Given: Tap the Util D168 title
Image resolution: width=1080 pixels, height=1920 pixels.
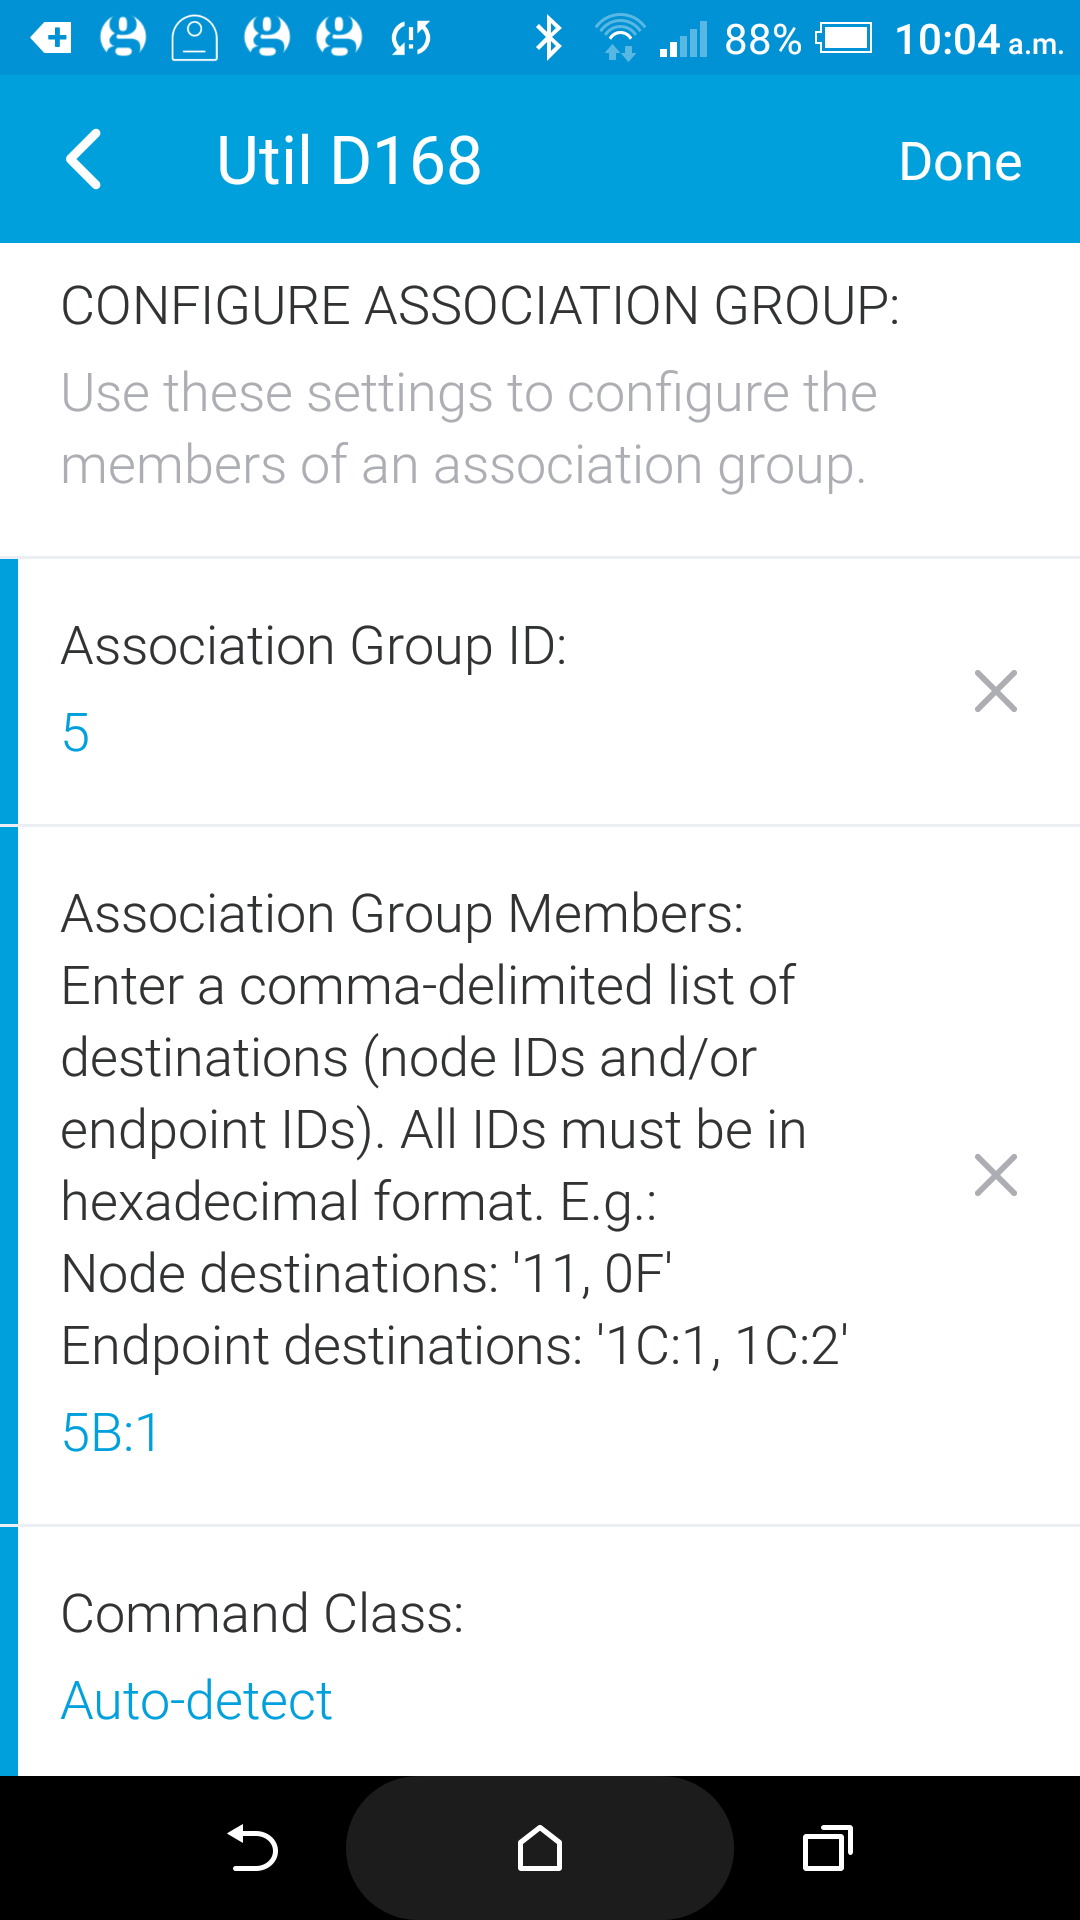Looking at the screenshot, I should pyautogui.click(x=349, y=161).
